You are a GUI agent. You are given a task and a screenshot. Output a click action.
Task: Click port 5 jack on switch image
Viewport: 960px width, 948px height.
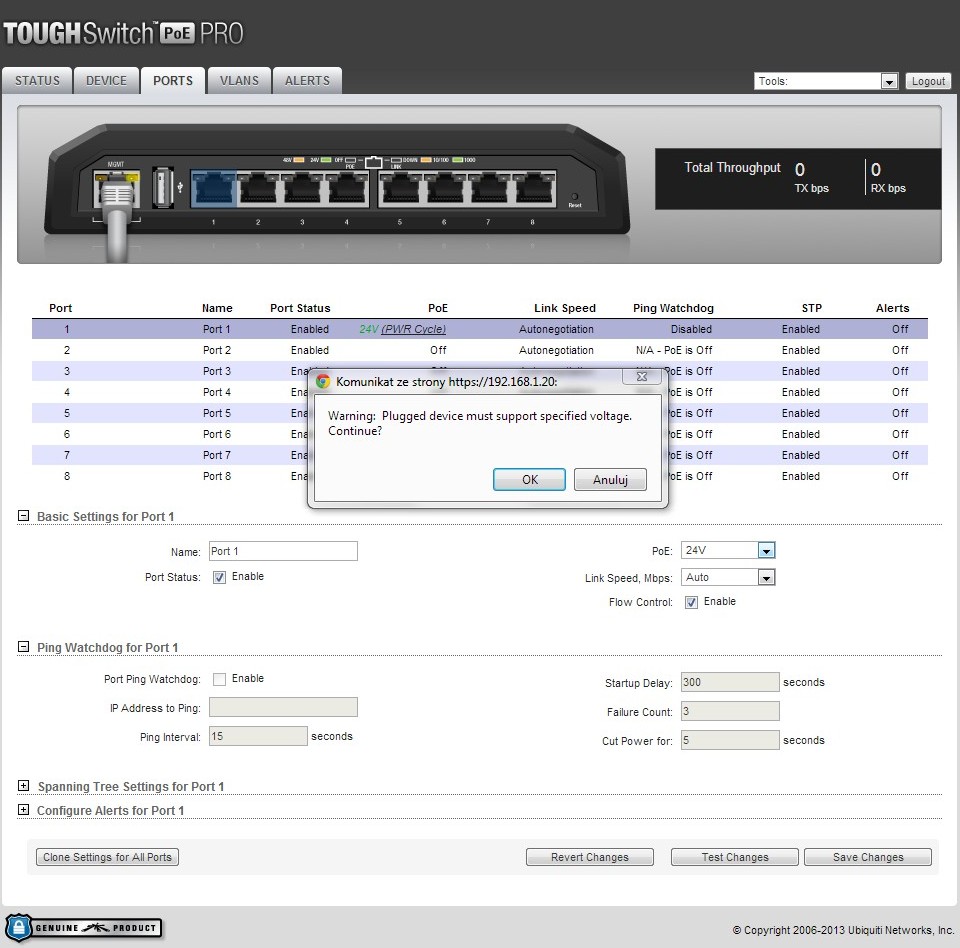click(400, 189)
